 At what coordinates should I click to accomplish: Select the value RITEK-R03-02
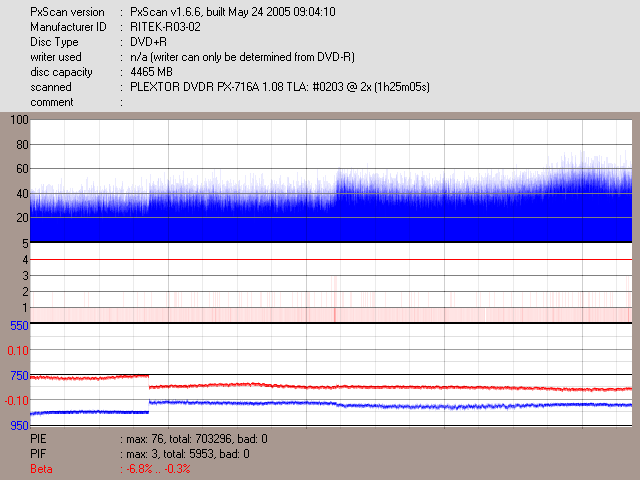[165, 27]
